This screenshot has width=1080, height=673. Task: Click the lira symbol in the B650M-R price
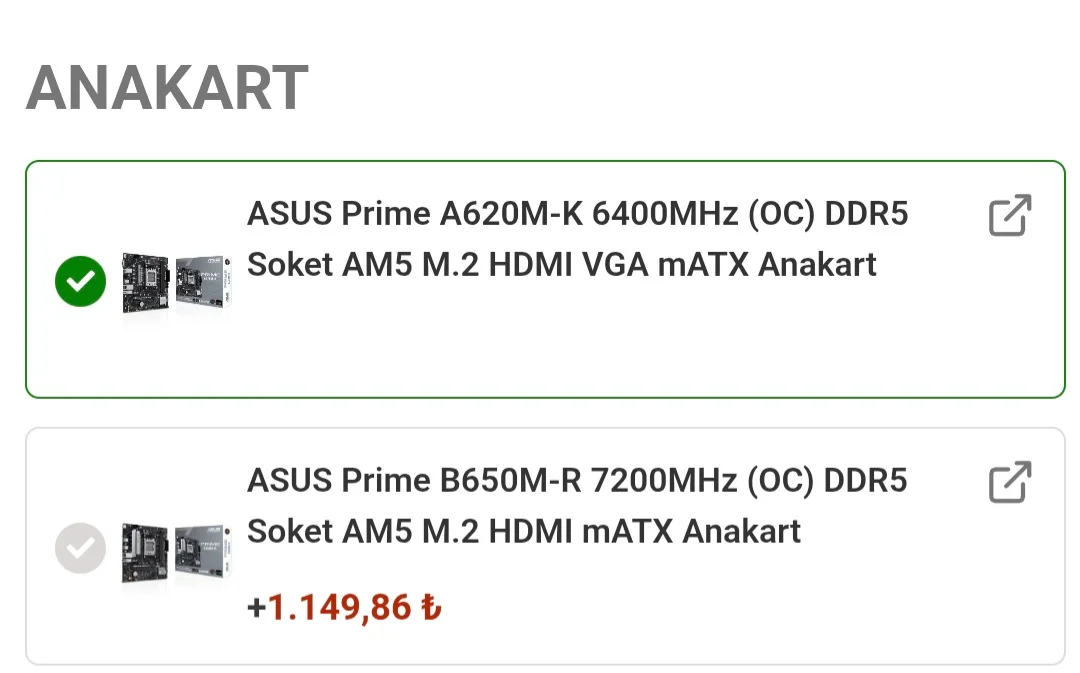click(x=431, y=606)
